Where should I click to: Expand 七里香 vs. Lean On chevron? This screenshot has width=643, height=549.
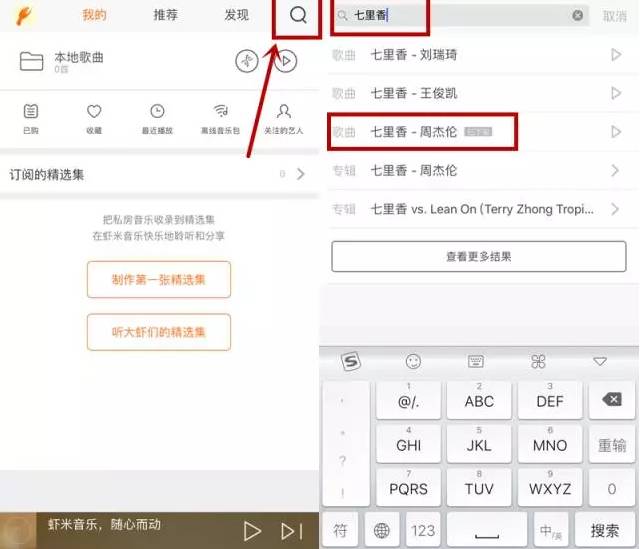coord(615,209)
